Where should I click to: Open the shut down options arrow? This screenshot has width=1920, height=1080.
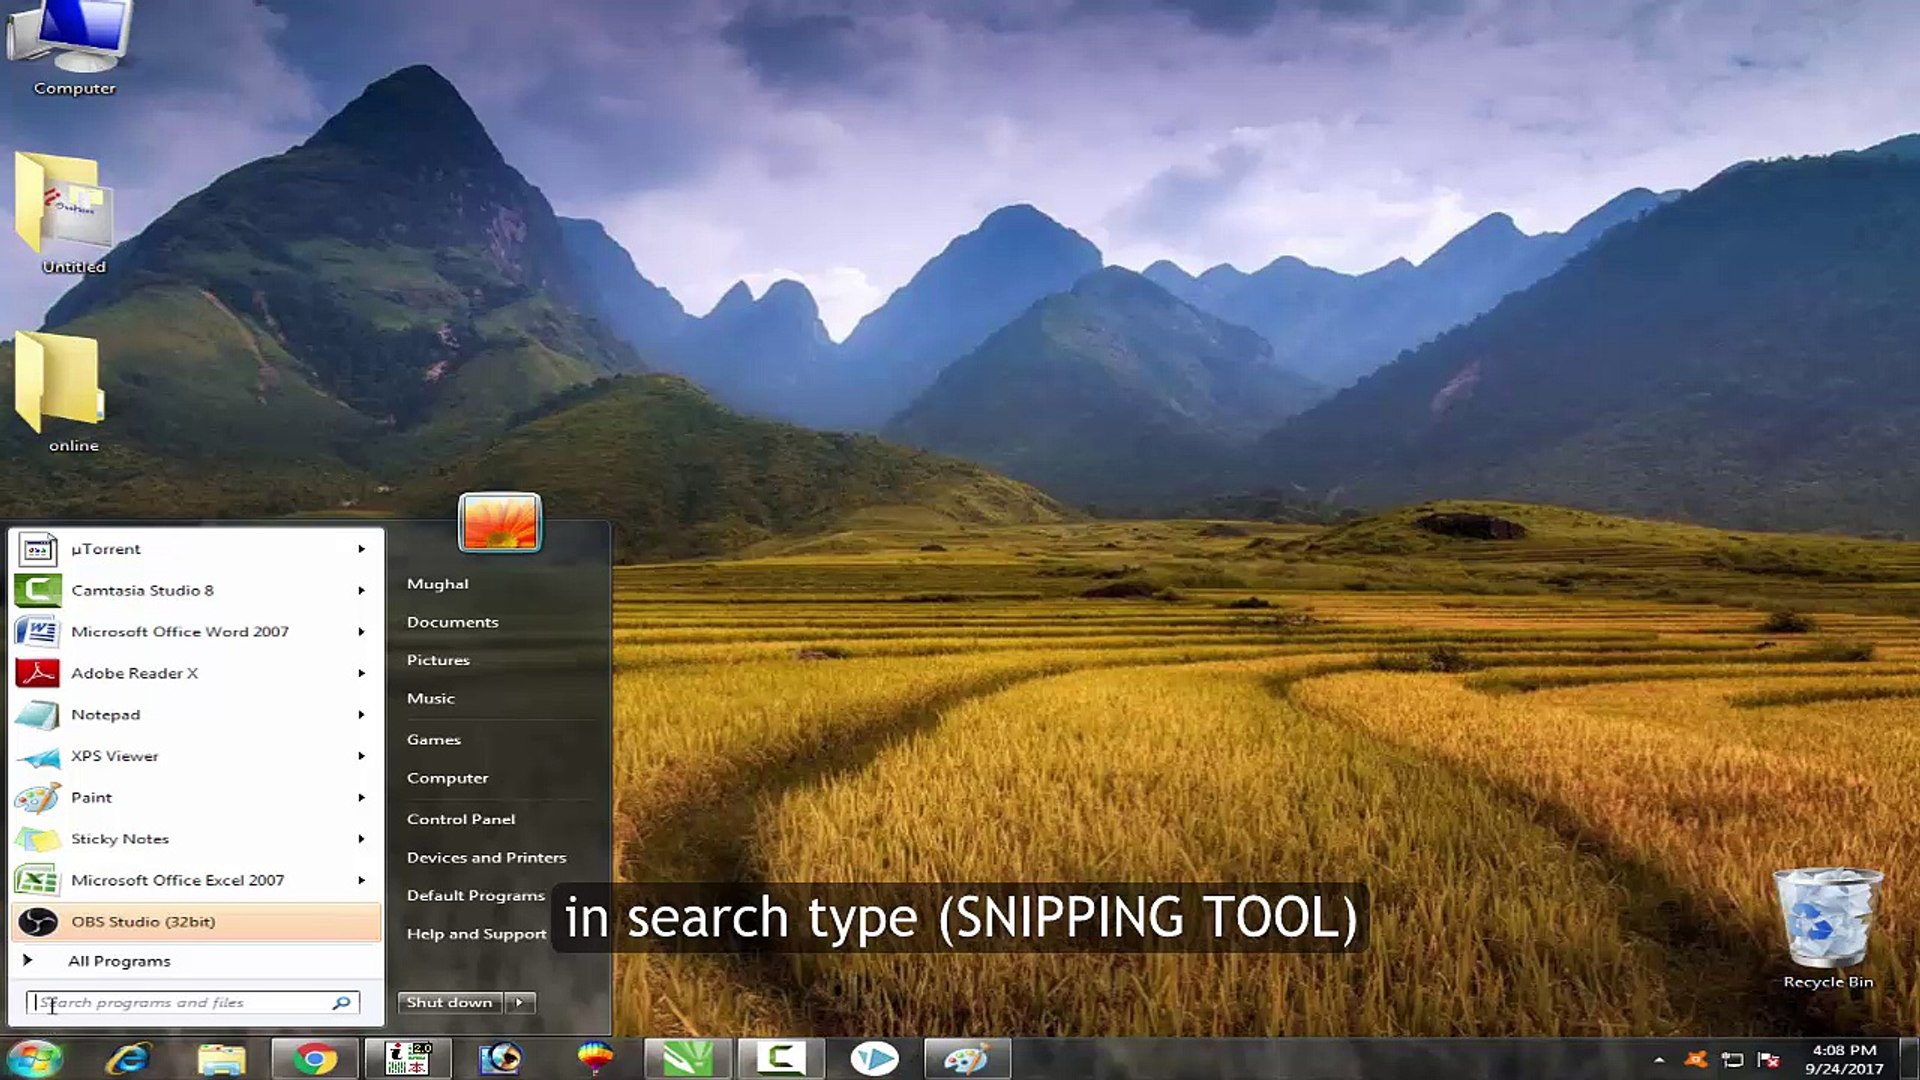[x=520, y=1002]
